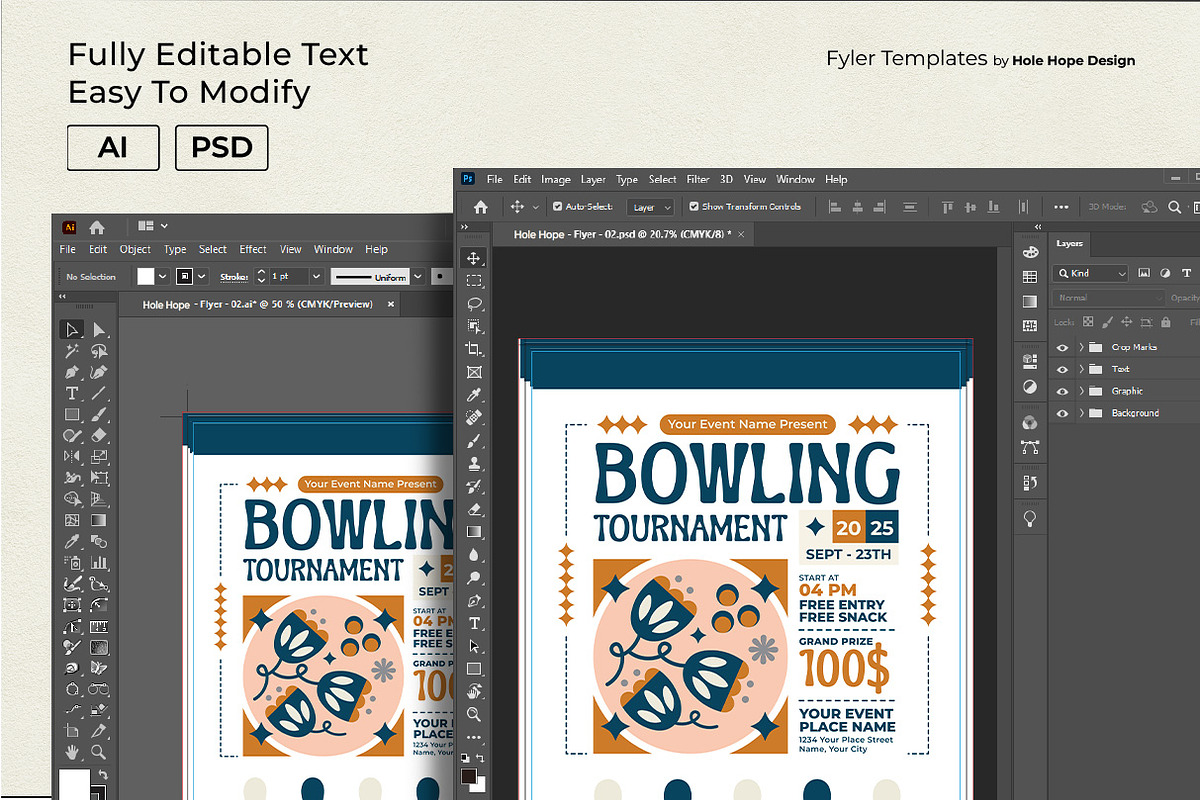
Task: Open Photoshop's 3D menu
Action: pyautogui.click(x=726, y=179)
